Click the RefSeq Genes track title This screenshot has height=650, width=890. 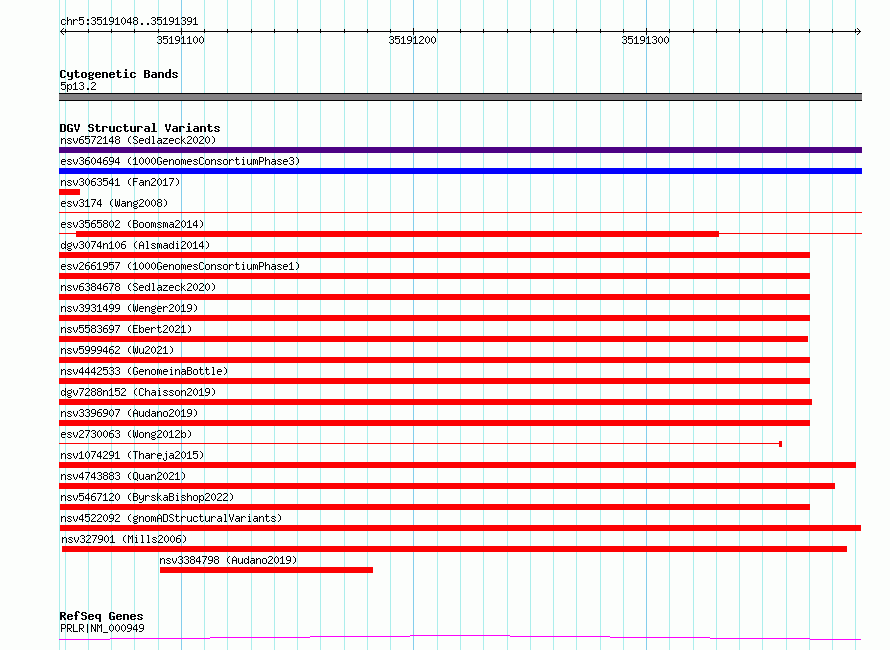101,617
